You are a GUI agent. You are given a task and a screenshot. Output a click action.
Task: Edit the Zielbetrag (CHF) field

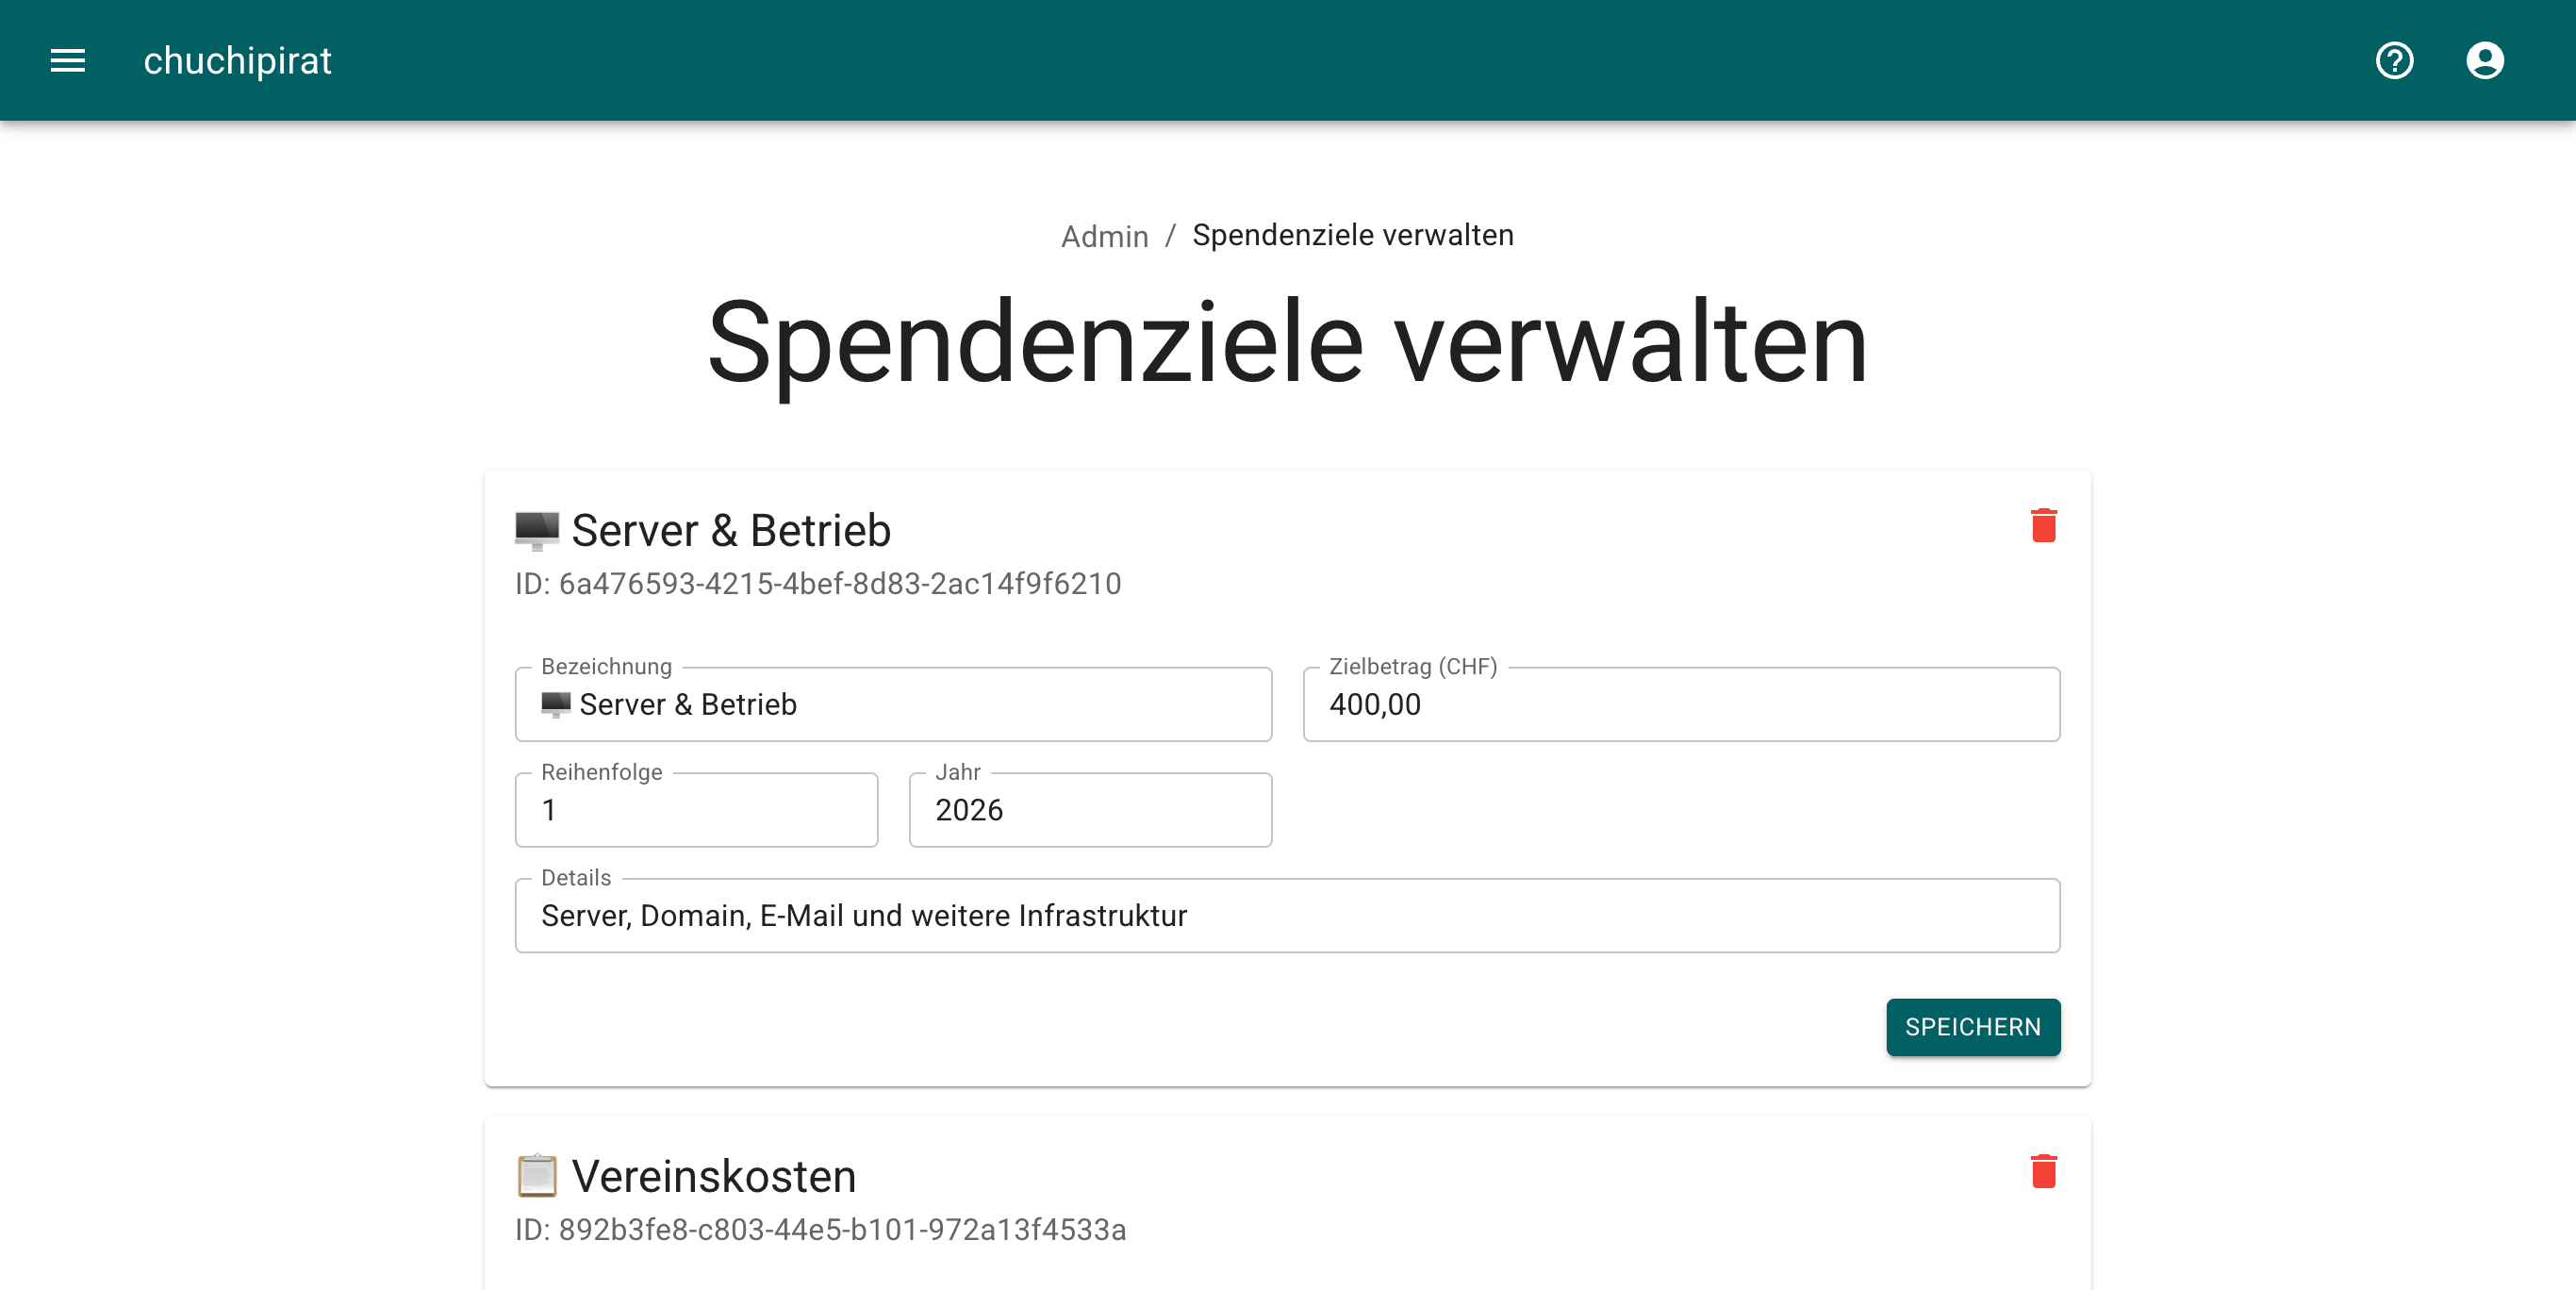pos(1681,704)
